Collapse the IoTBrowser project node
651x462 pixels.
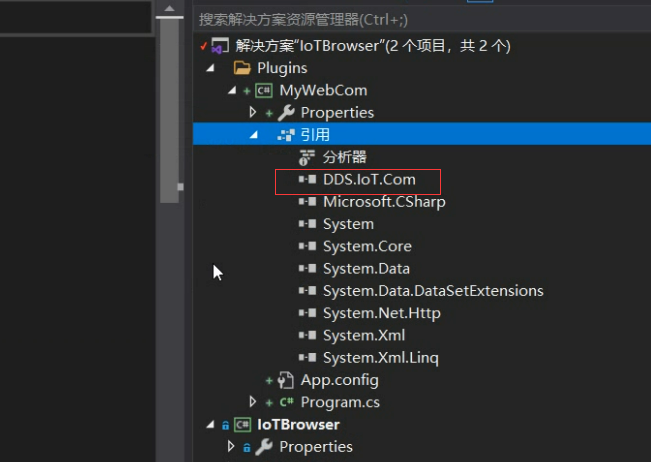click(x=210, y=424)
